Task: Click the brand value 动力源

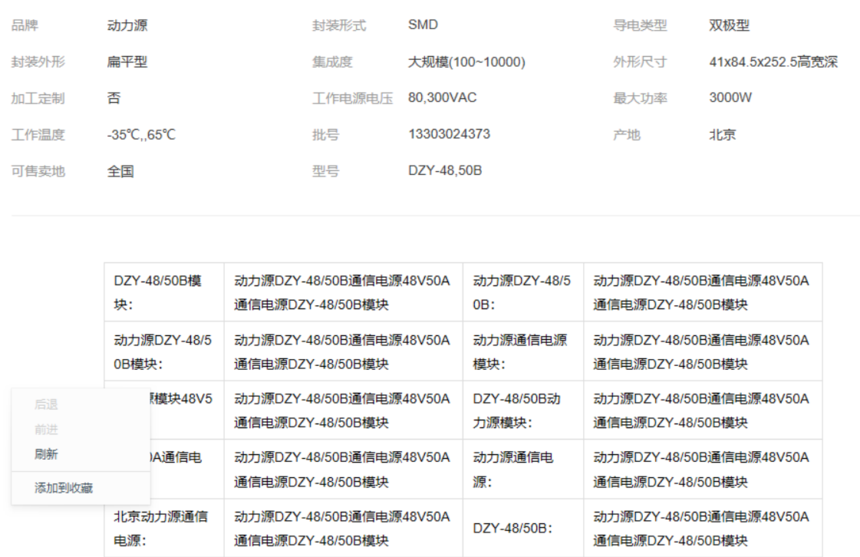Action: point(127,25)
